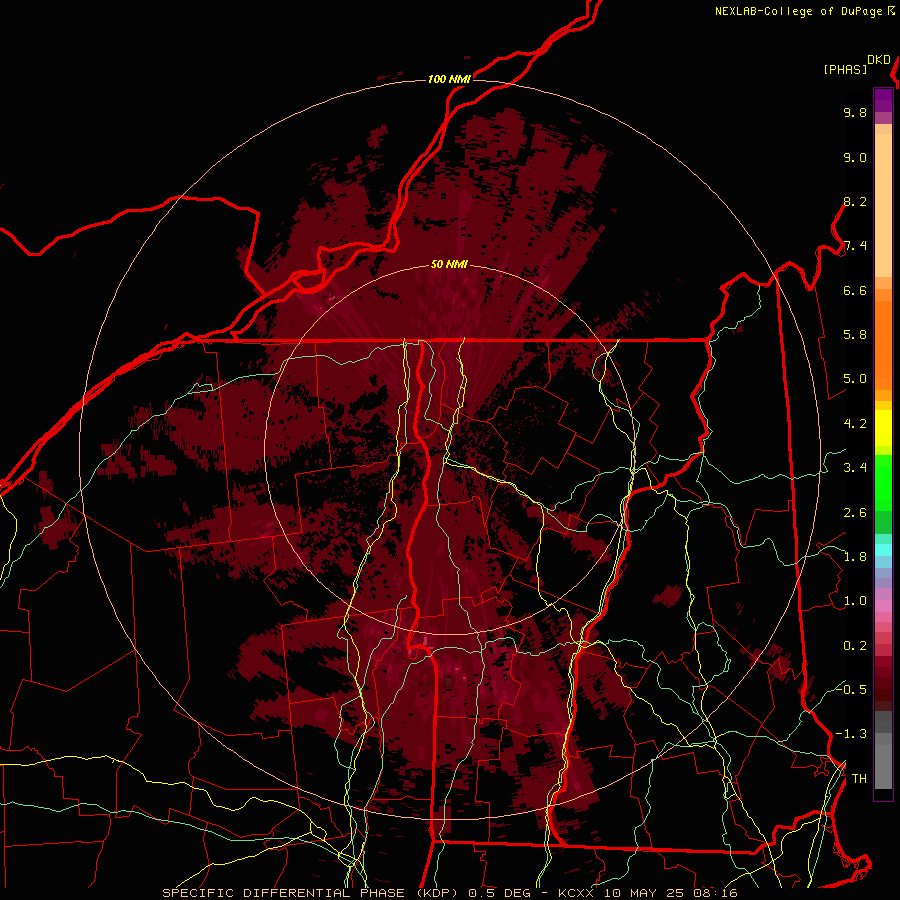Click the bright green segment of color bar
Viewport: 900px width, 900px height.
pos(883,482)
